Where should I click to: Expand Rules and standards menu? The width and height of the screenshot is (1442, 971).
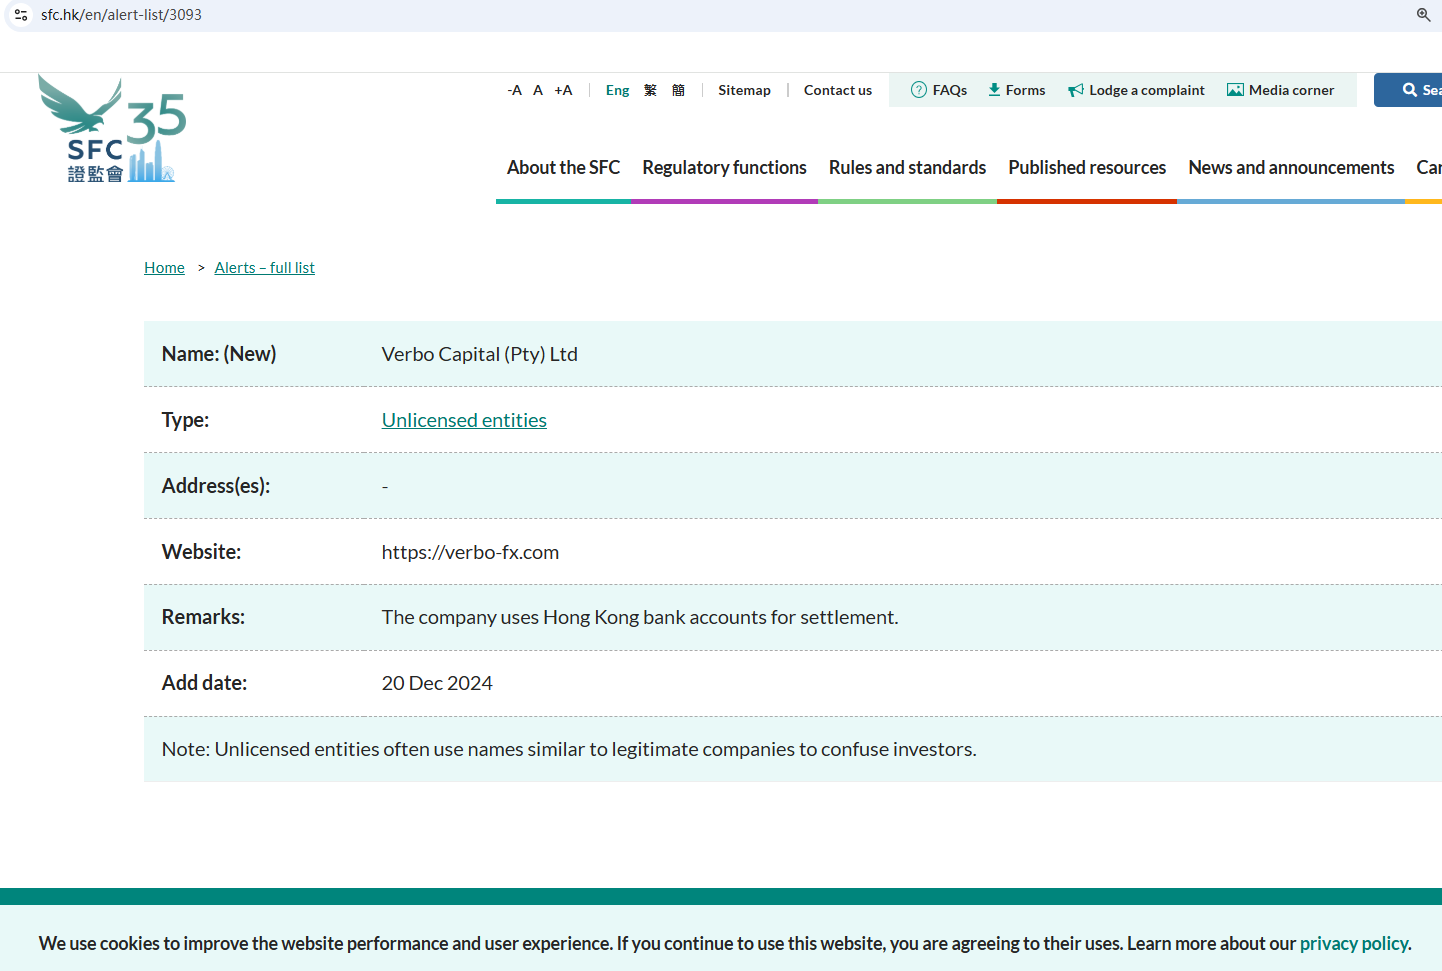tap(907, 168)
